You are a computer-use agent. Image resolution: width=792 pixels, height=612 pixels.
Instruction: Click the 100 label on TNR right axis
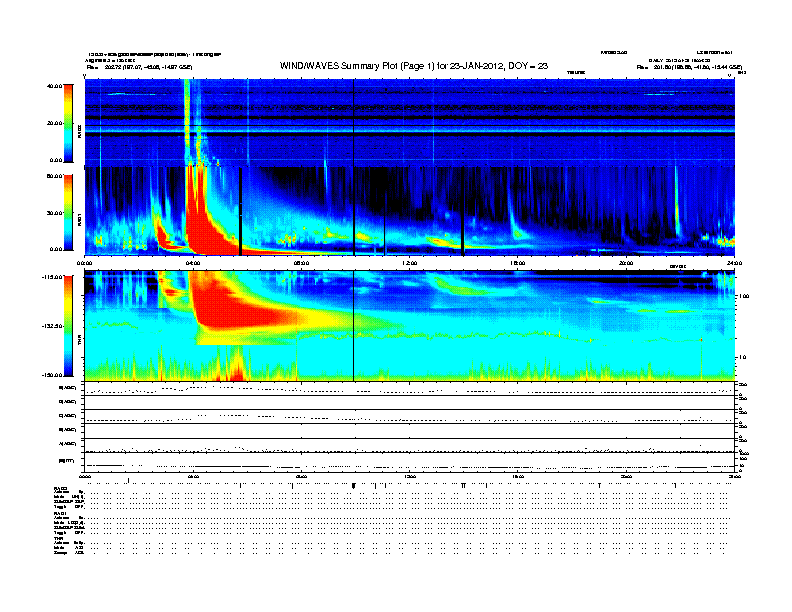[x=744, y=296]
